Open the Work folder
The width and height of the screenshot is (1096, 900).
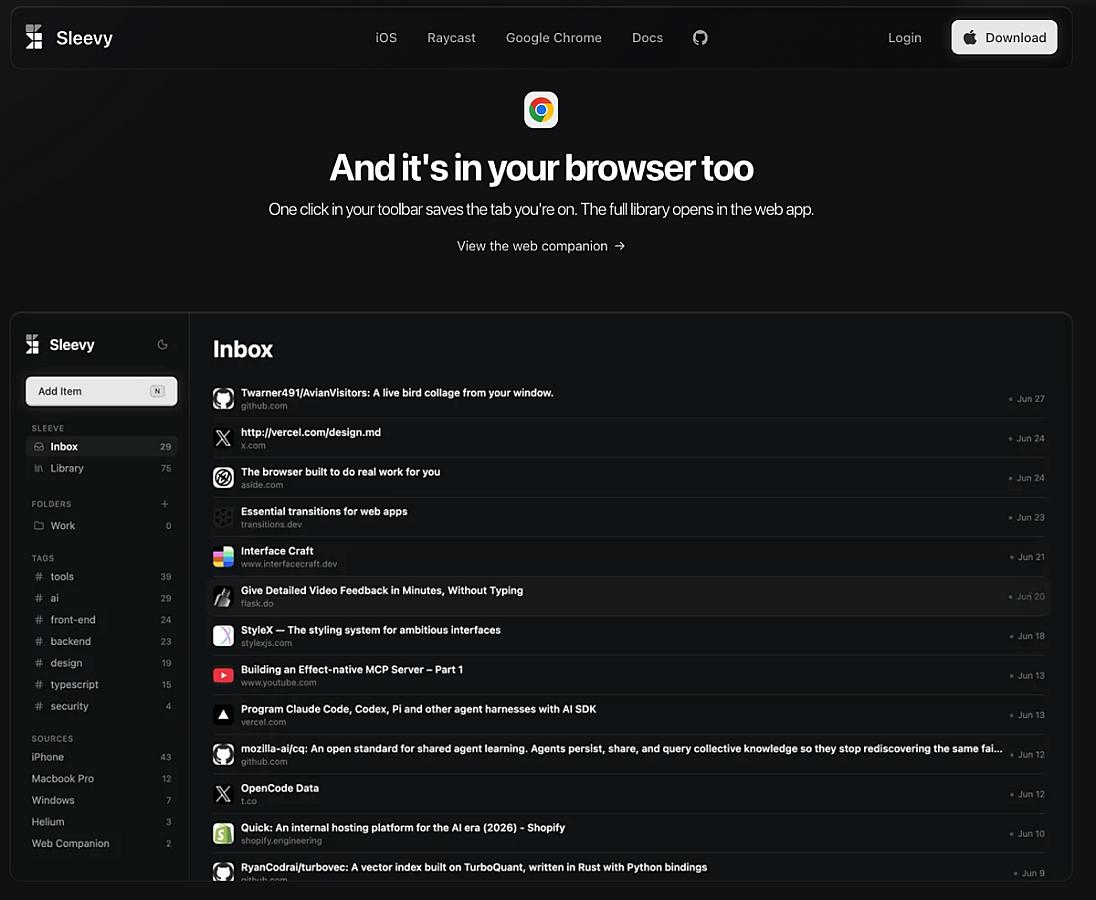[101, 525]
